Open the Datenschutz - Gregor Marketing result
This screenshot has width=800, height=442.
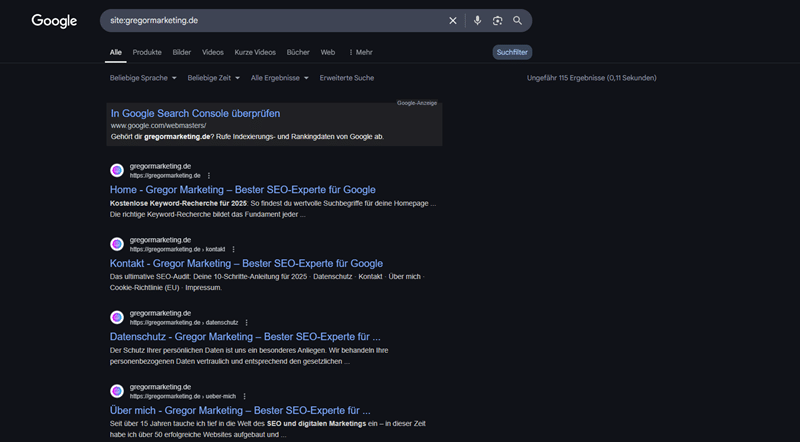[x=245, y=337]
